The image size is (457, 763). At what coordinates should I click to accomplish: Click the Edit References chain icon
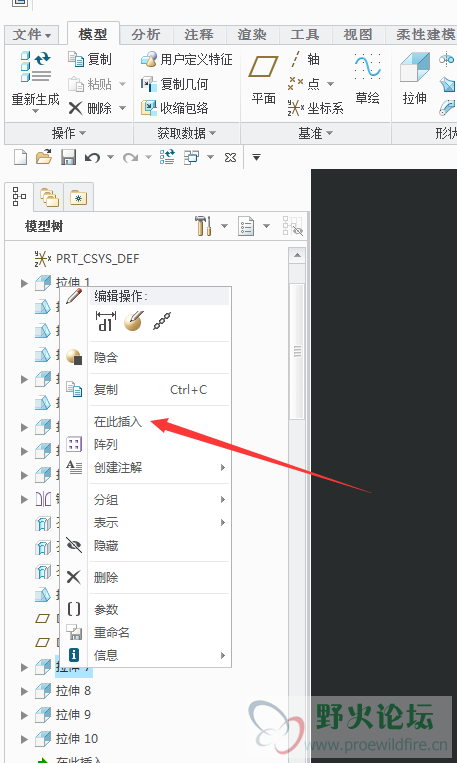(162, 322)
